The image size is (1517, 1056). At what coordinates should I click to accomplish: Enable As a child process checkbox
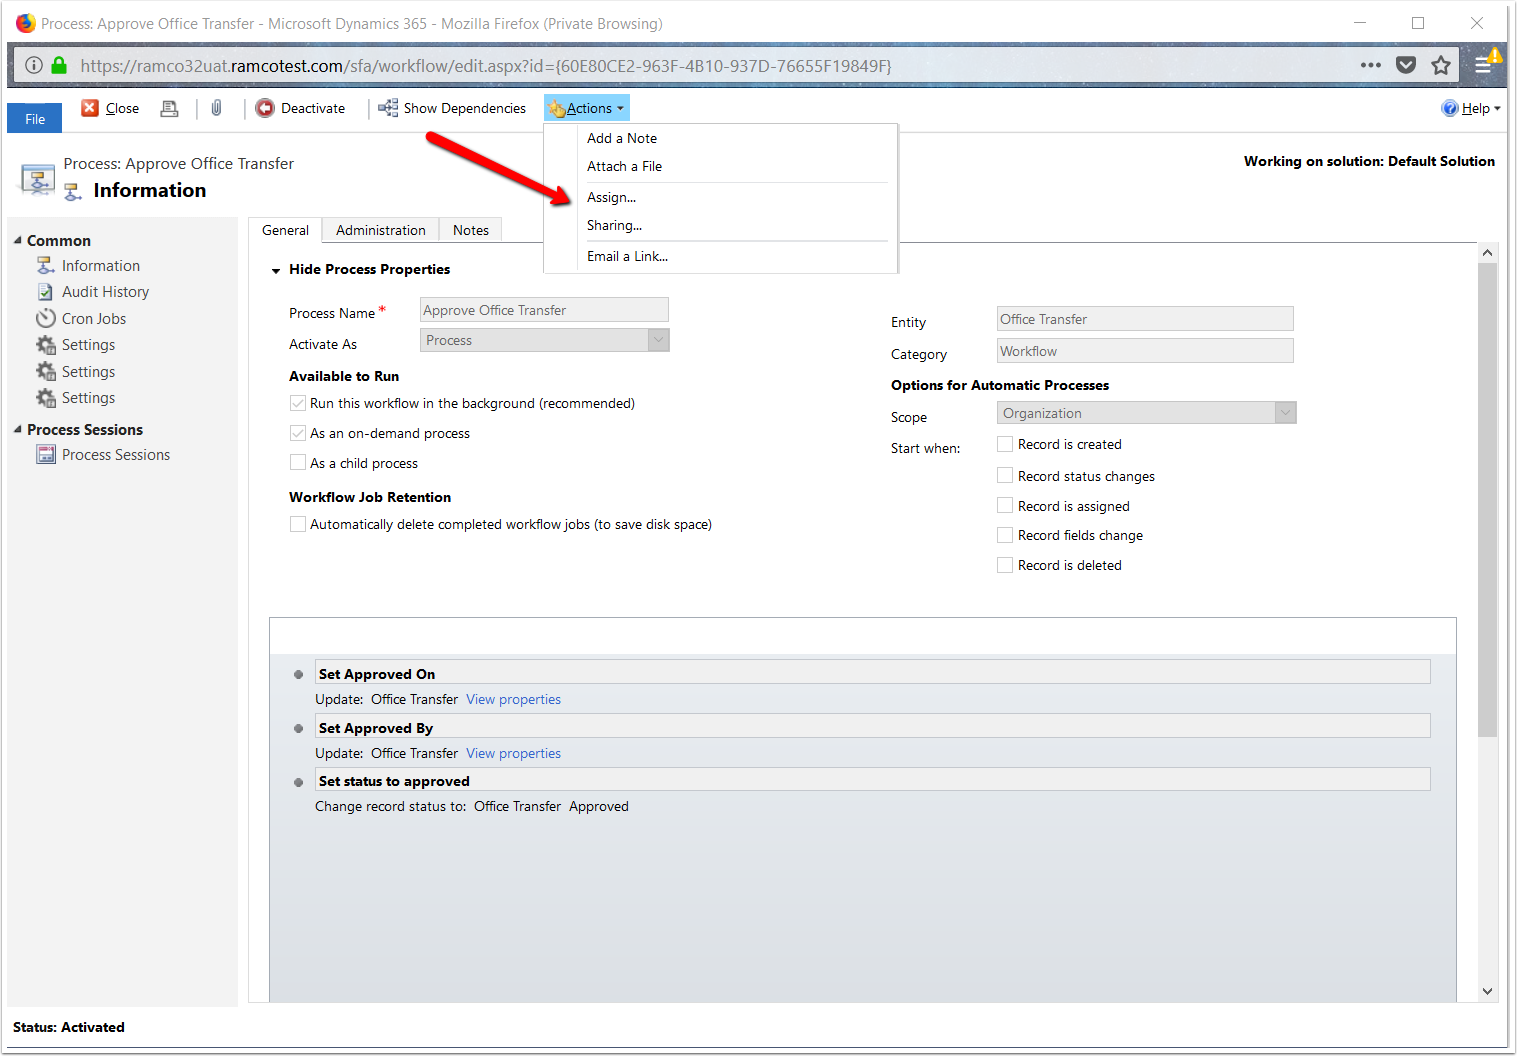pos(298,462)
